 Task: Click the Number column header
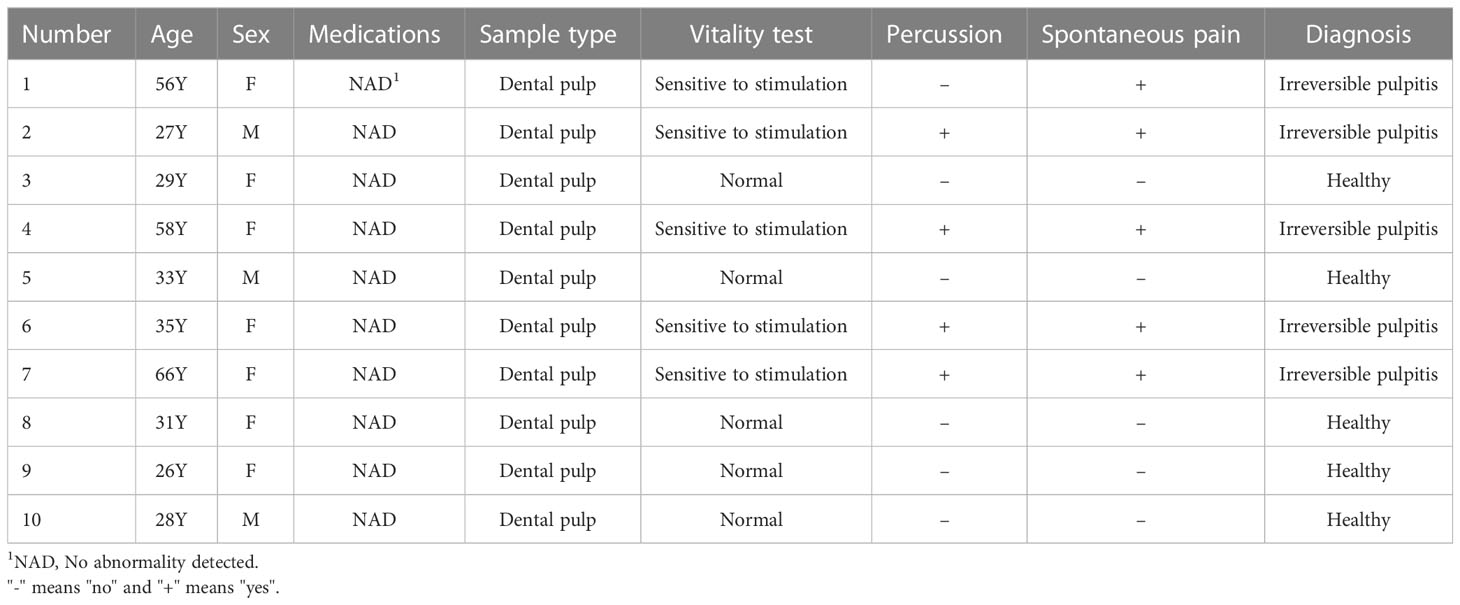pos(66,34)
